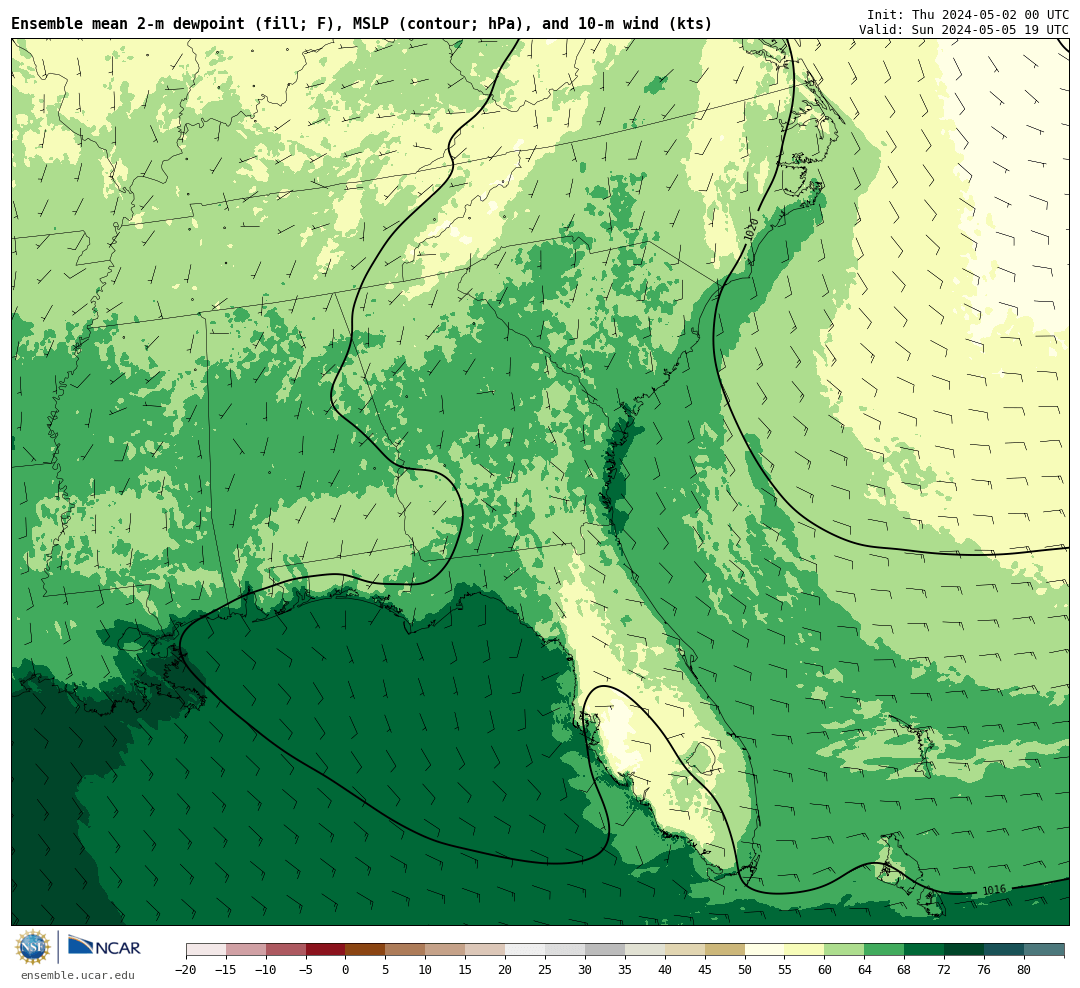1080x988 pixels.
Task: Click the NCAR logo
Action: point(104,947)
